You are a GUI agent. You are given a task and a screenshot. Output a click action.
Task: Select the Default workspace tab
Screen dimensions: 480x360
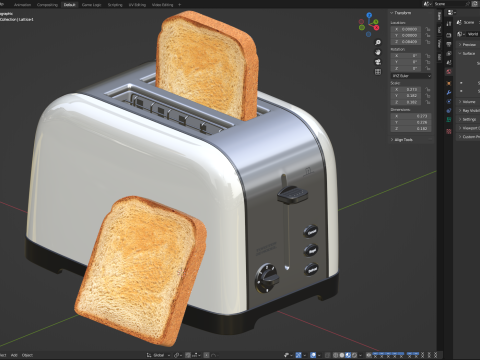click(x=69, y=5)
